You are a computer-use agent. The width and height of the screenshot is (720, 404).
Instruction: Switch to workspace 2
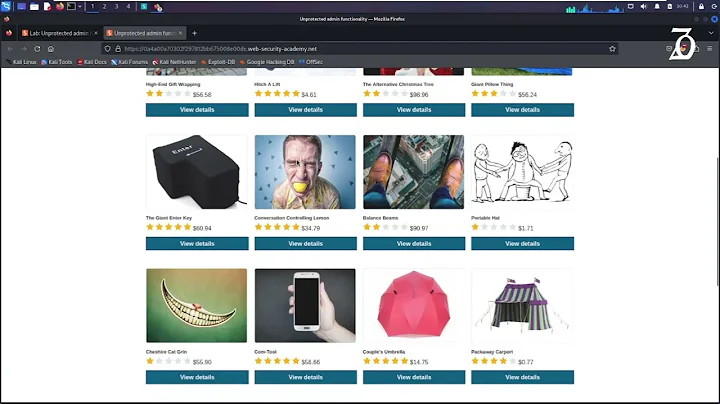coord(104,7)
